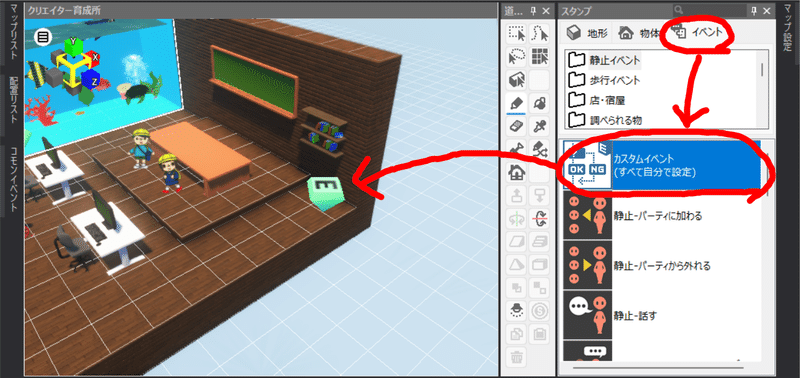
Task: Close the スタンプ panel
Action: click(767, 11)
